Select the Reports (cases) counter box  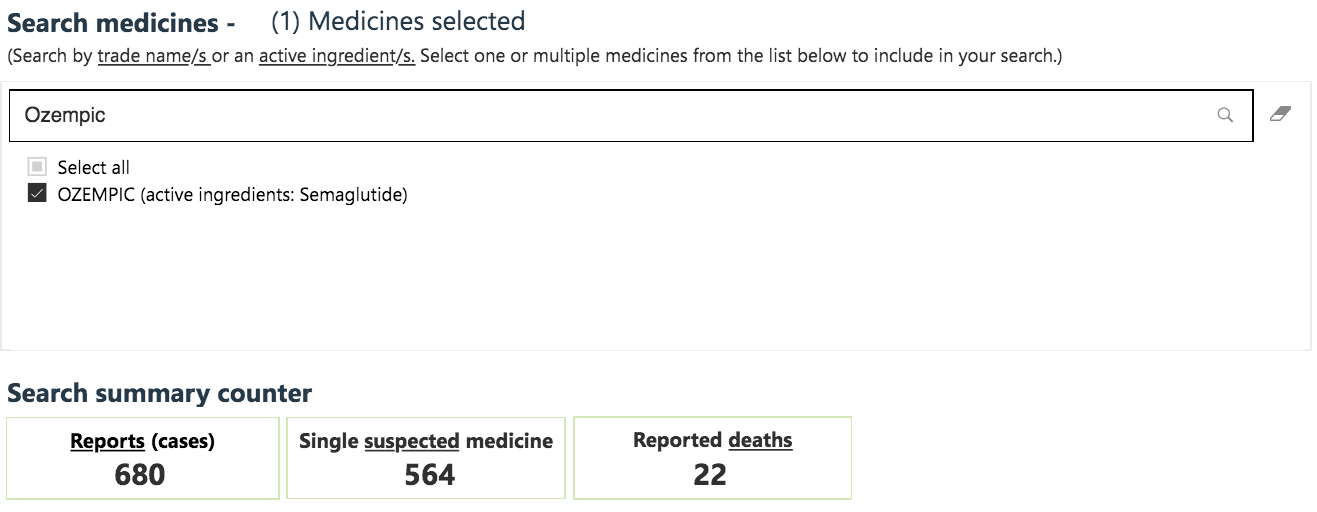coord(142,458)
